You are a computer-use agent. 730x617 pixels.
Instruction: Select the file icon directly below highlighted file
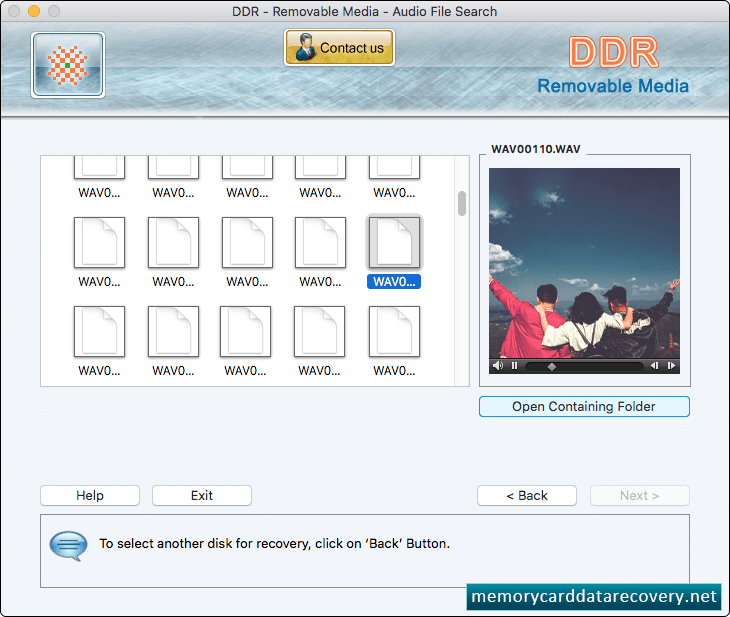(x=394, y=332)
